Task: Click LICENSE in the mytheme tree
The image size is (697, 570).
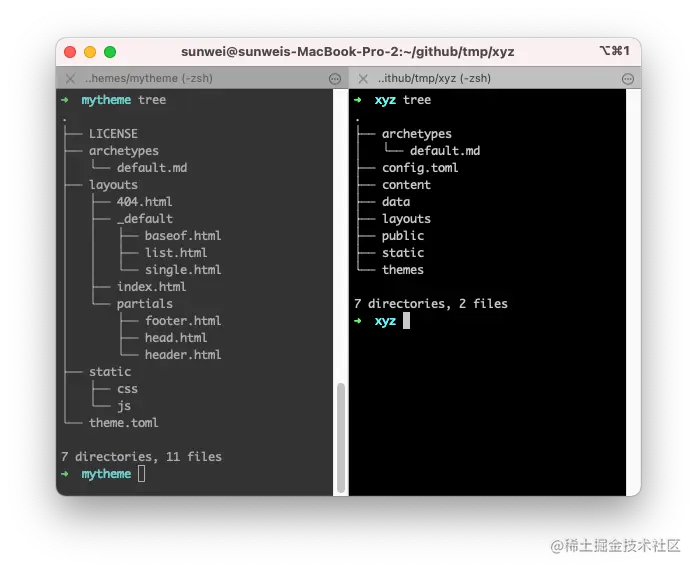Action: click(x=113, y=134)
